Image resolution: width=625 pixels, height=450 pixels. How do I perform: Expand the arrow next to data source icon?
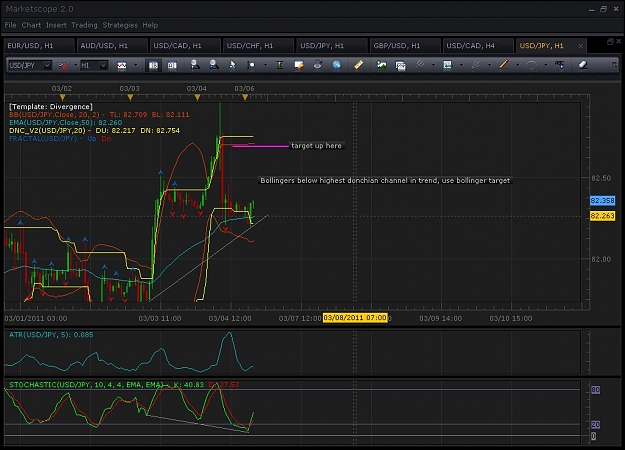coord(75,65)
